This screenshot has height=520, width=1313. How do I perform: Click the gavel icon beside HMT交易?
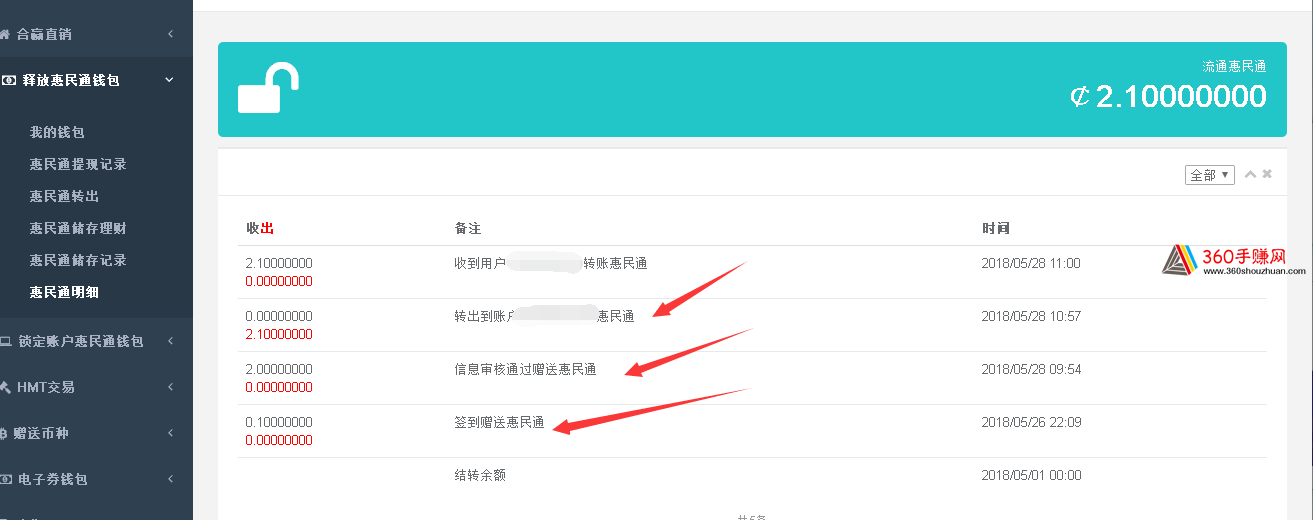(x=5, y=387)
